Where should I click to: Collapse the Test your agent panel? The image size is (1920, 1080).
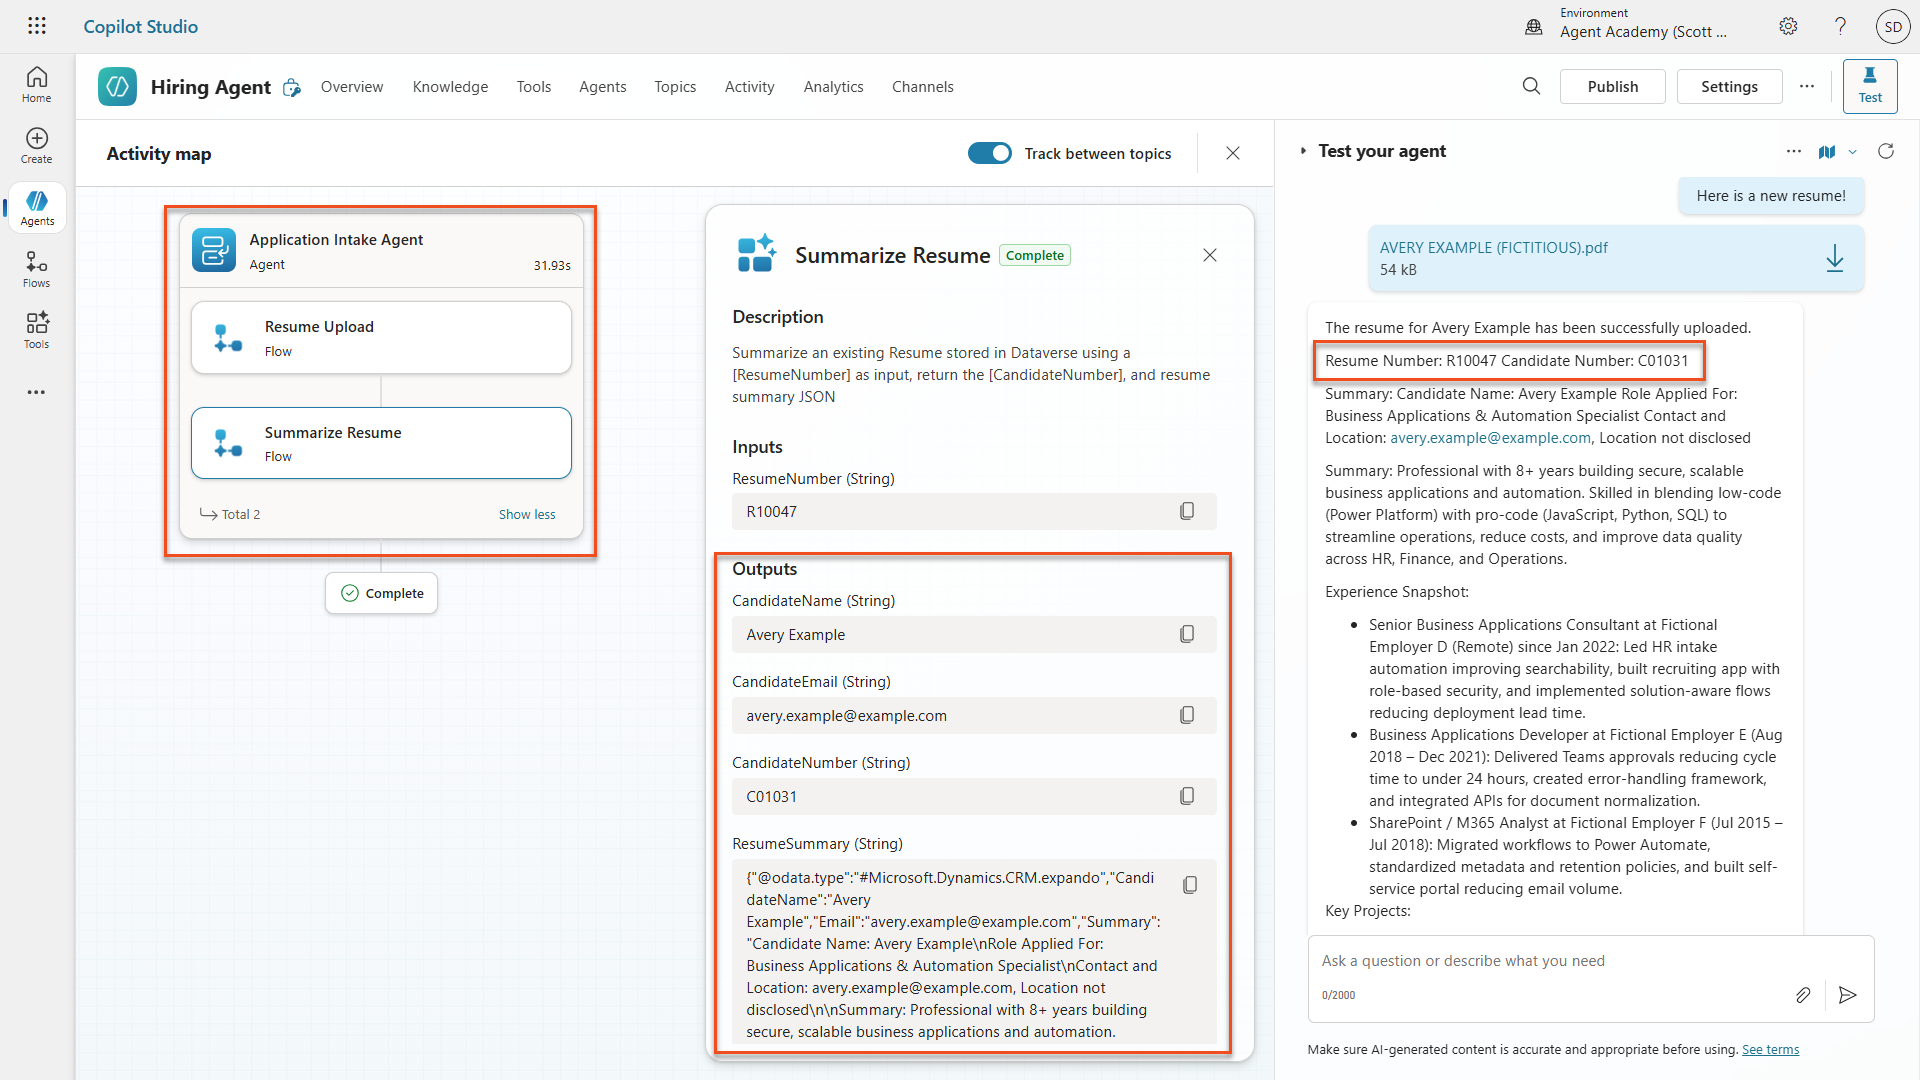[1303, 151]
